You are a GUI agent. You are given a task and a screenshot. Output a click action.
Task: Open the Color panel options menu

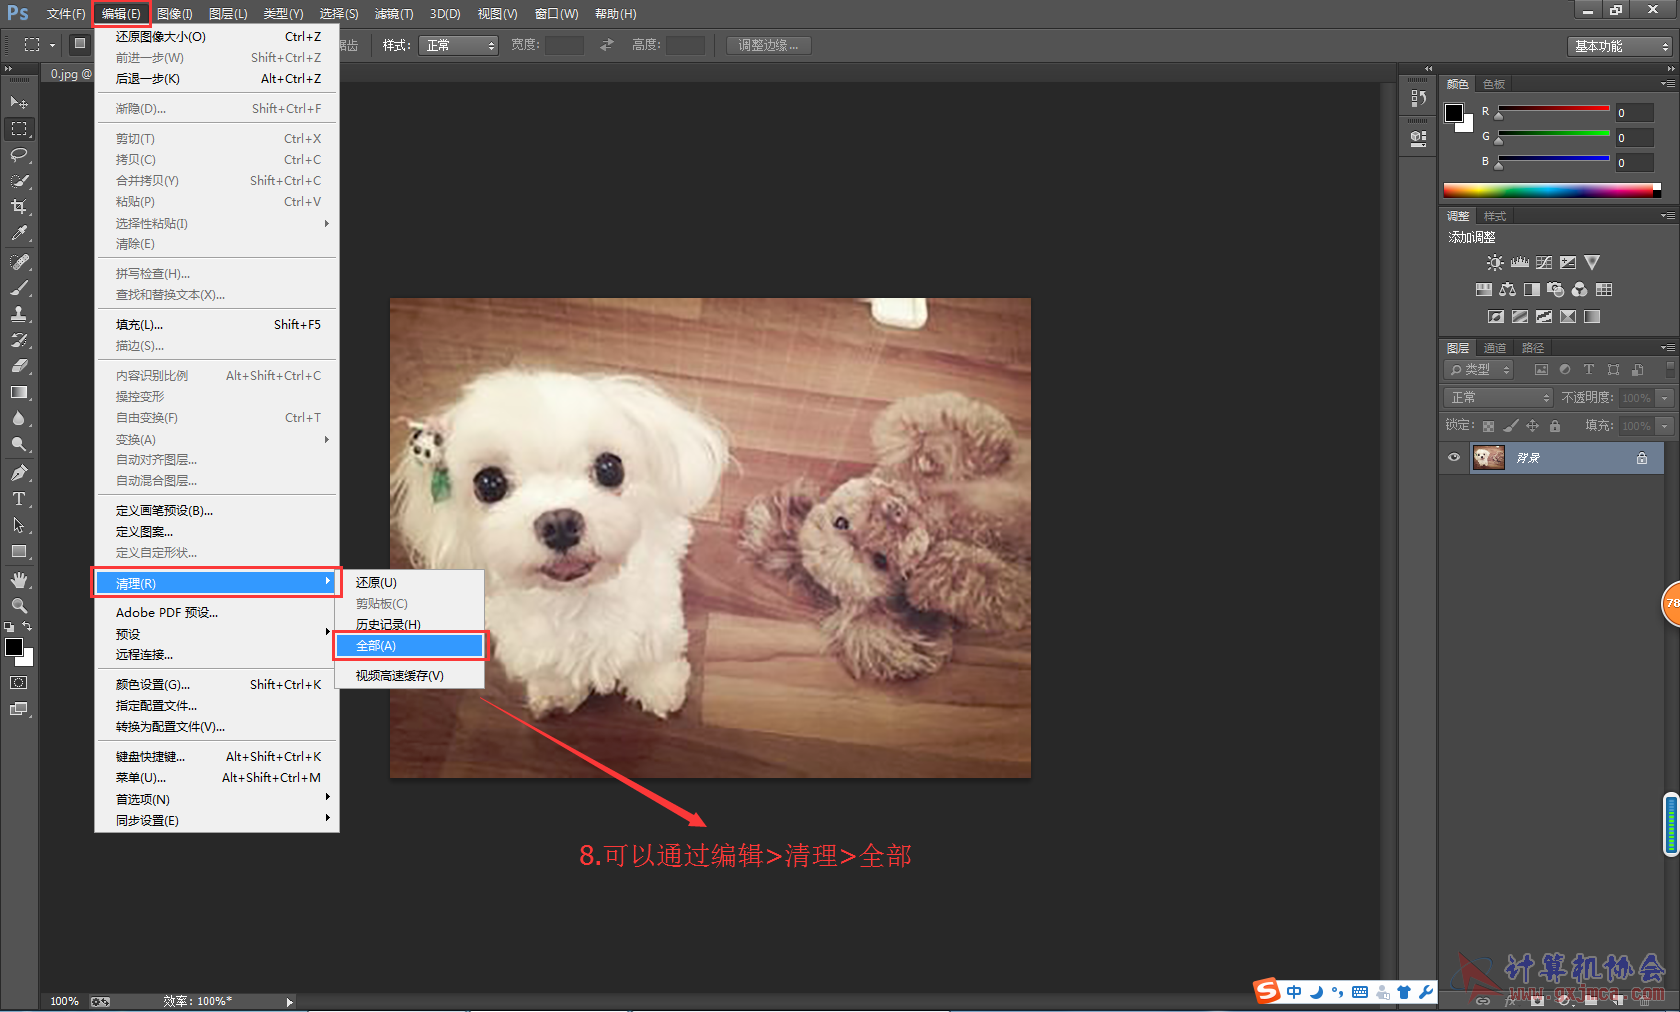(x=1668, y=84)
